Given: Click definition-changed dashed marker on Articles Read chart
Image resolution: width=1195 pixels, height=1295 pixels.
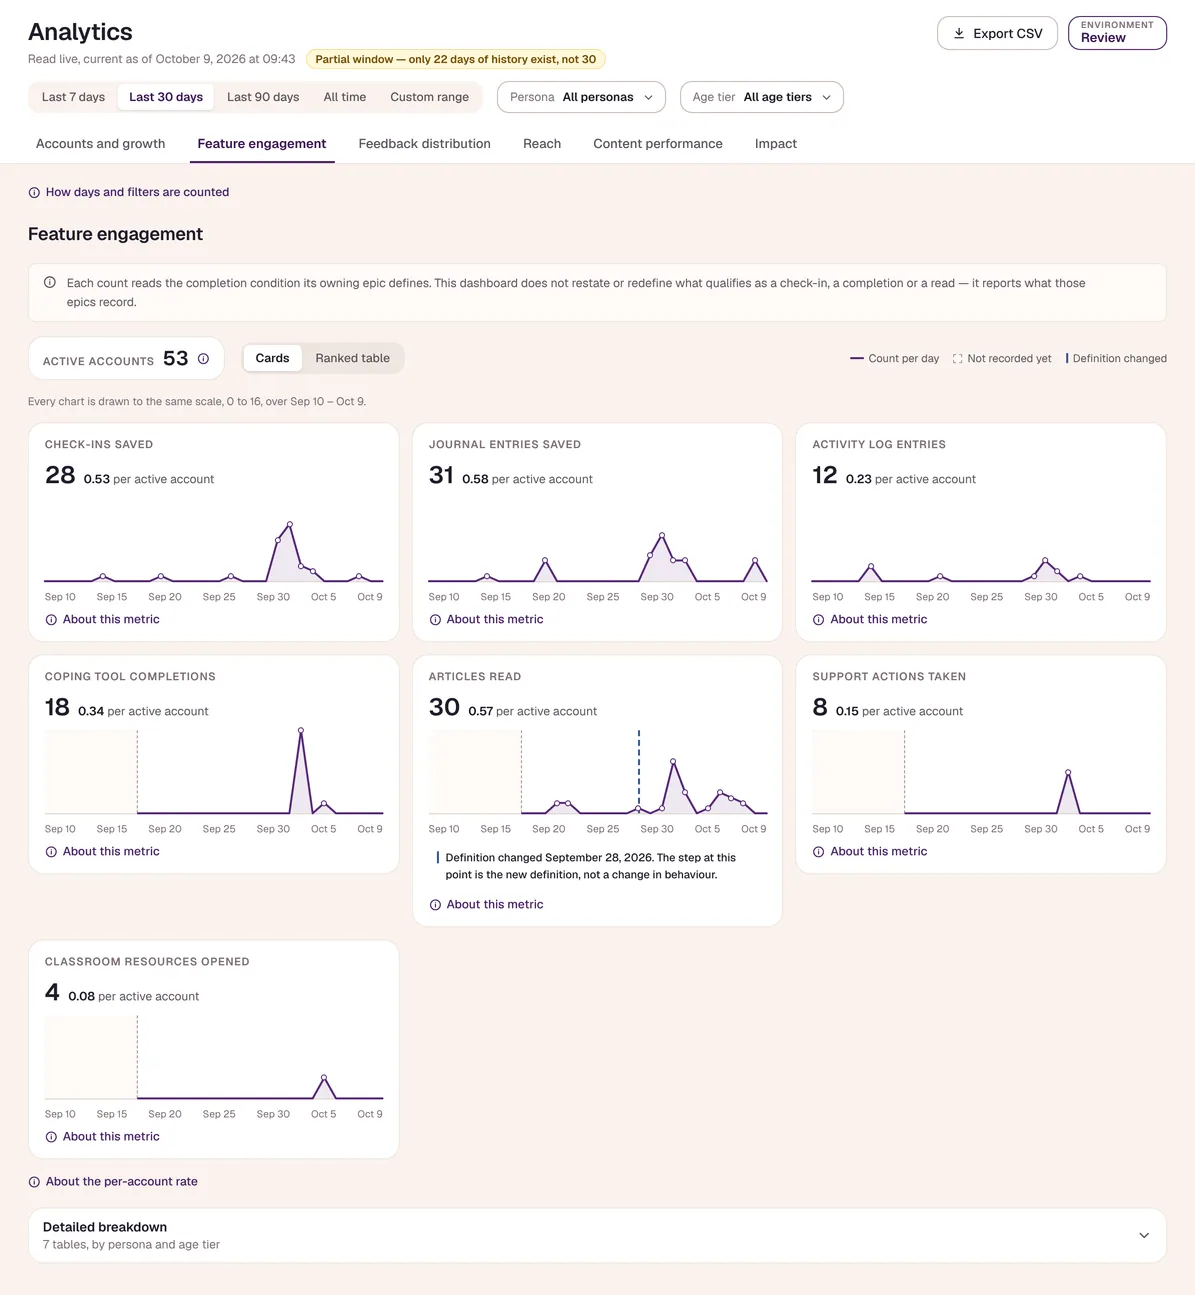Looking at the screenshot, I should [639, 772].
